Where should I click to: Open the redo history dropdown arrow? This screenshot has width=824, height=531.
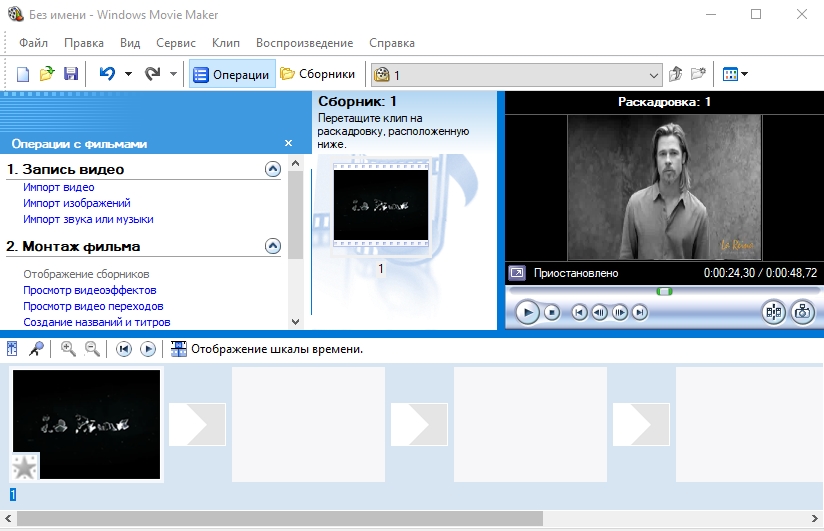pyautogui.click(x=173, y=74)
